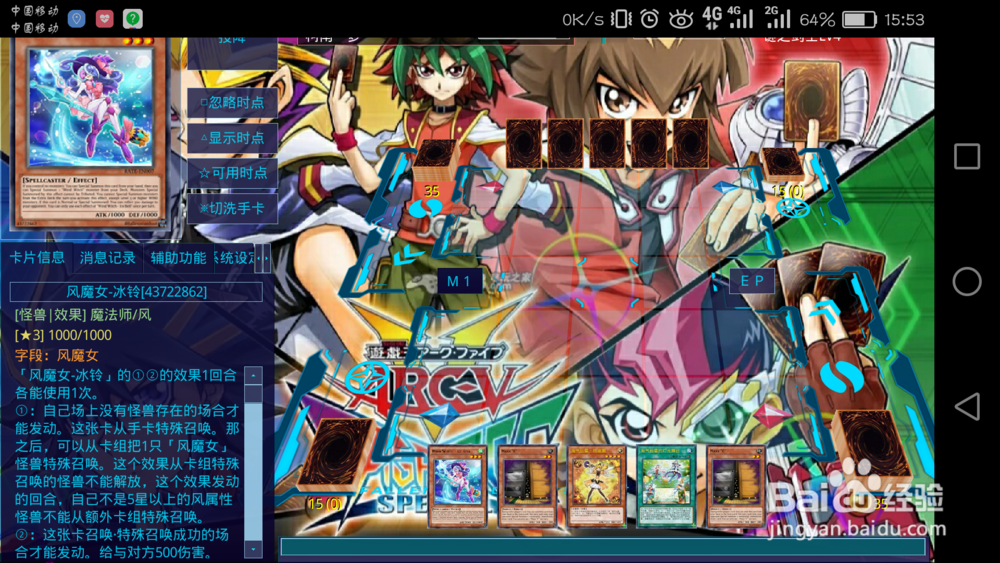Tap the Android recent apps square button
Image resolution: width=1000 pixels, height=563 pixels.
pyautogui.click(x=967, y=156)
